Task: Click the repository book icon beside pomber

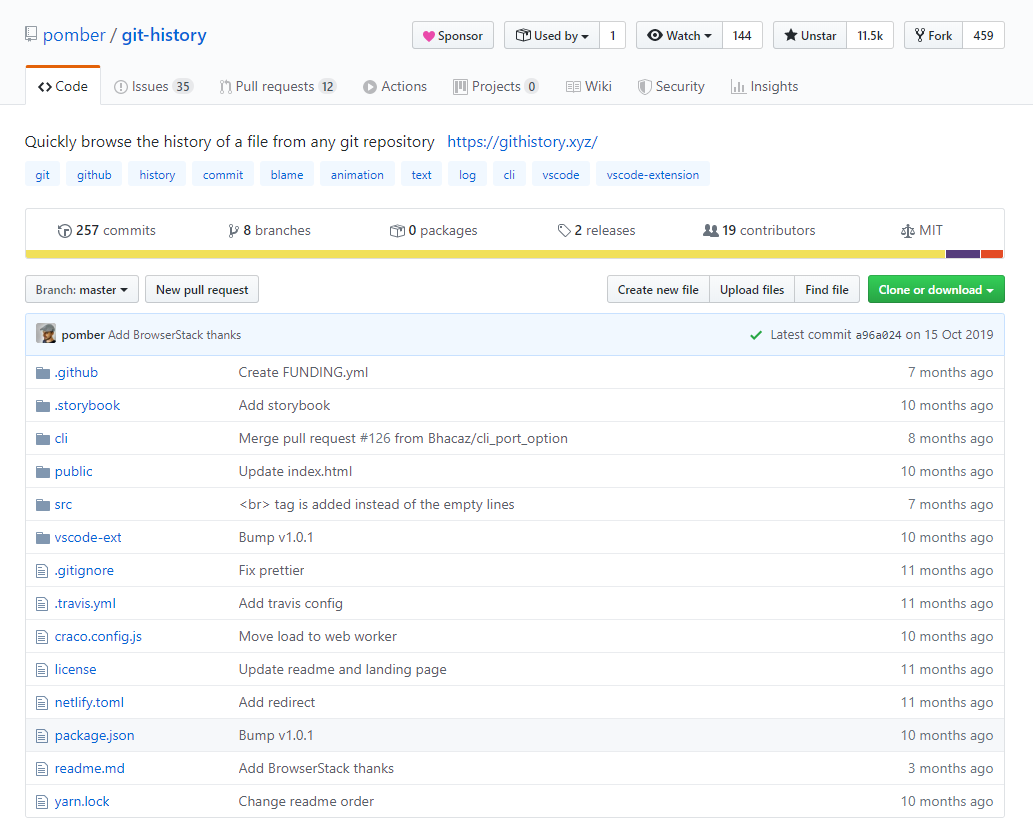Action: pos(31,34)
